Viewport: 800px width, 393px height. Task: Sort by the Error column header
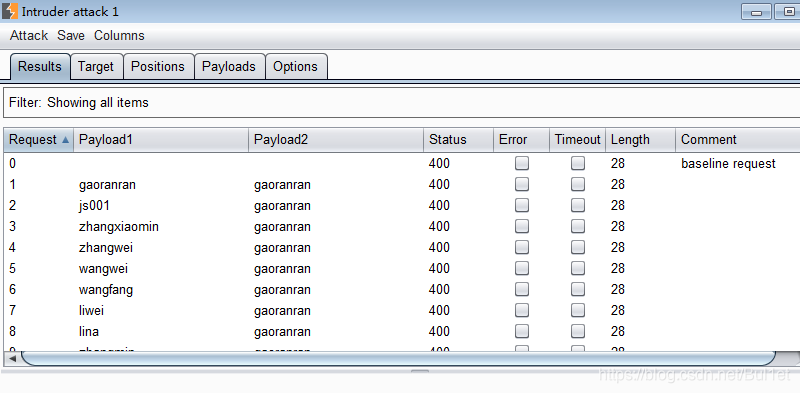click(521, 140)
